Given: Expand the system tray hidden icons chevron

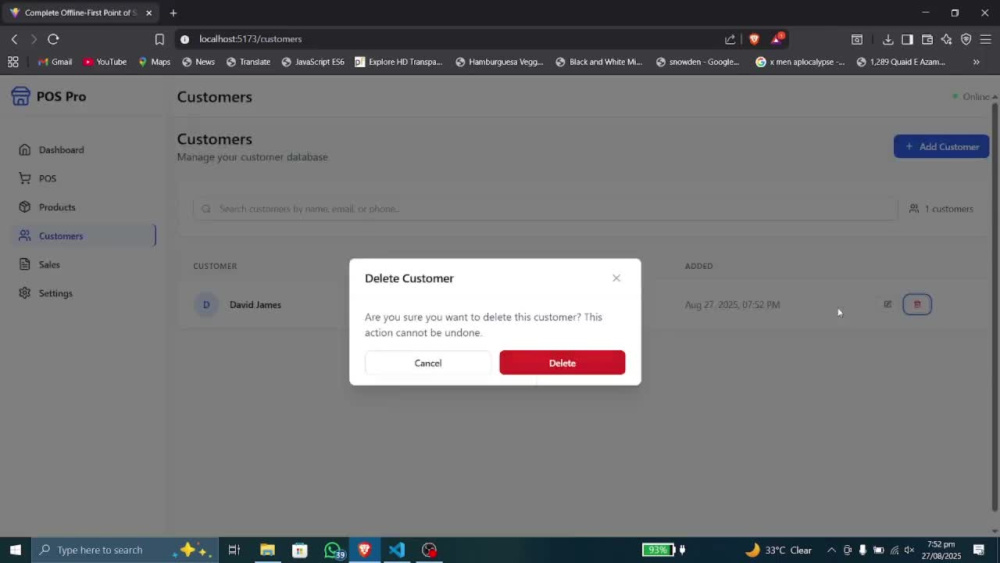Looking at the screenshot, I should 831,550.
